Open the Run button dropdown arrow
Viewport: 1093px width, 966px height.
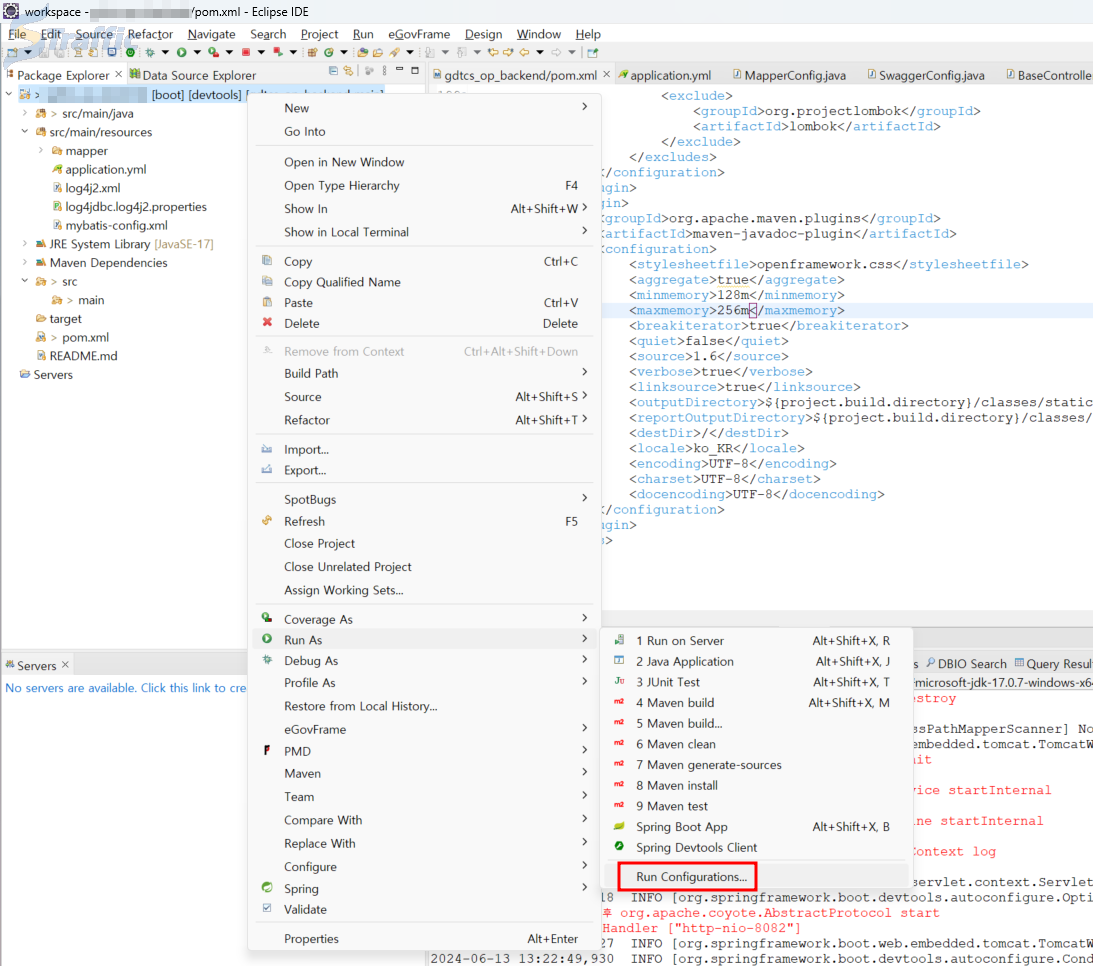pyautogui.click(x=197, y=52)
